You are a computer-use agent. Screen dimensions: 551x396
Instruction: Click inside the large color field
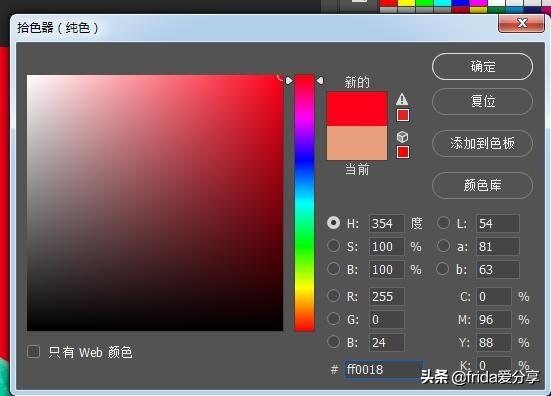click(x=155, y=203)
